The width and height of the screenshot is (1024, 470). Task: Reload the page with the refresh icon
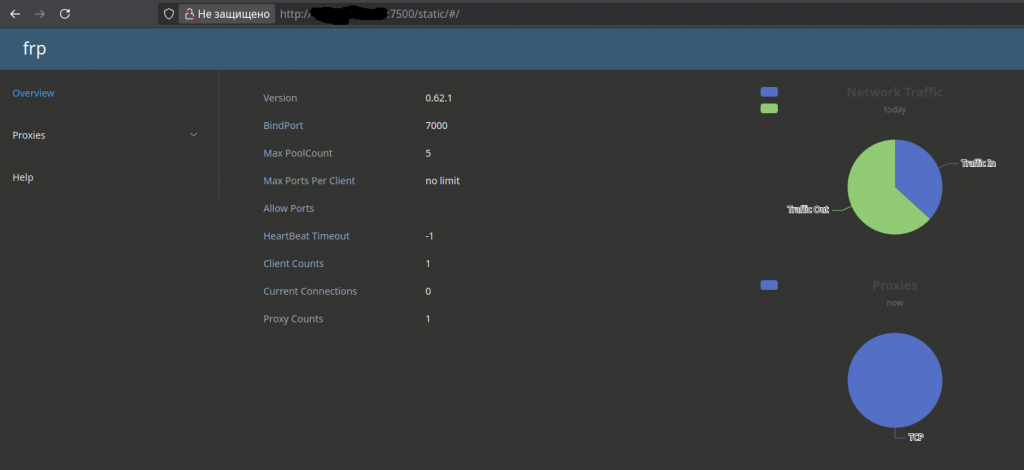point(65,14)
